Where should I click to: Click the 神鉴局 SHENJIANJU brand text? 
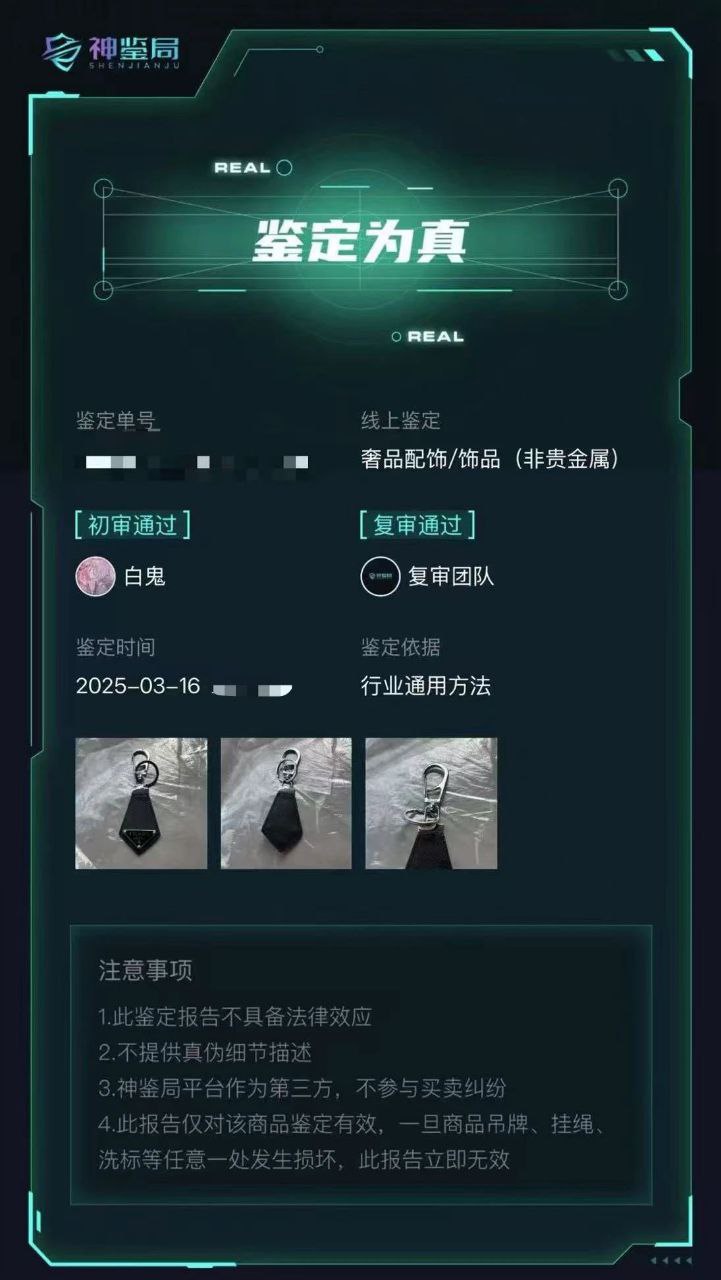132,52
